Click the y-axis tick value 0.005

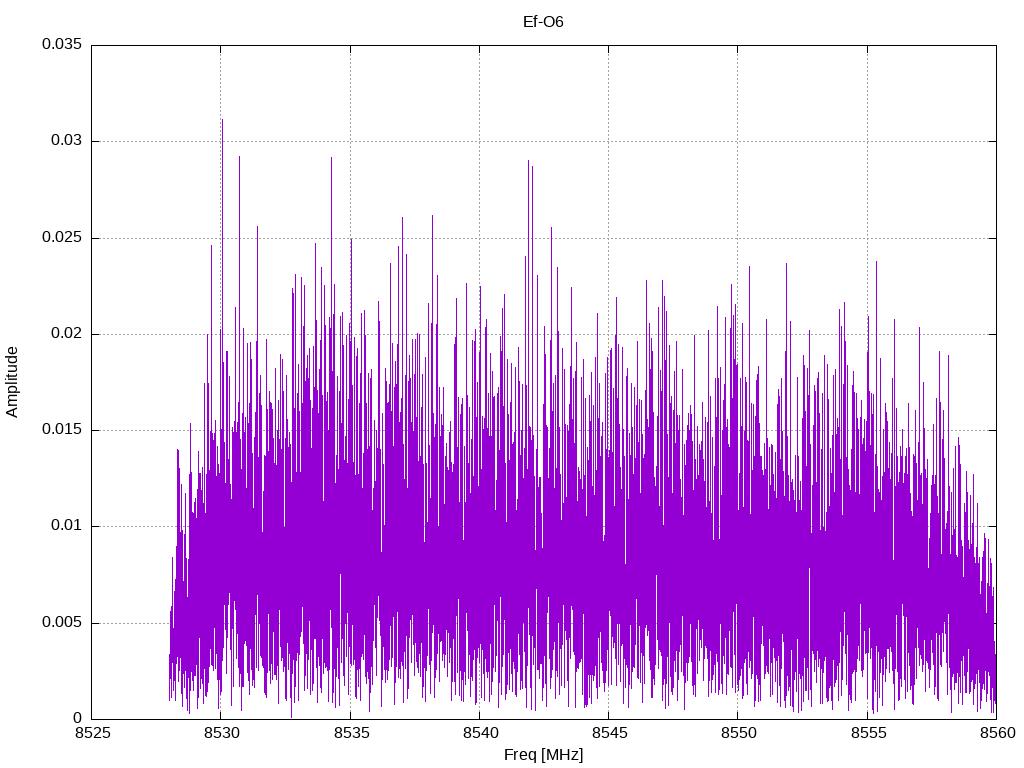point(63,622)
